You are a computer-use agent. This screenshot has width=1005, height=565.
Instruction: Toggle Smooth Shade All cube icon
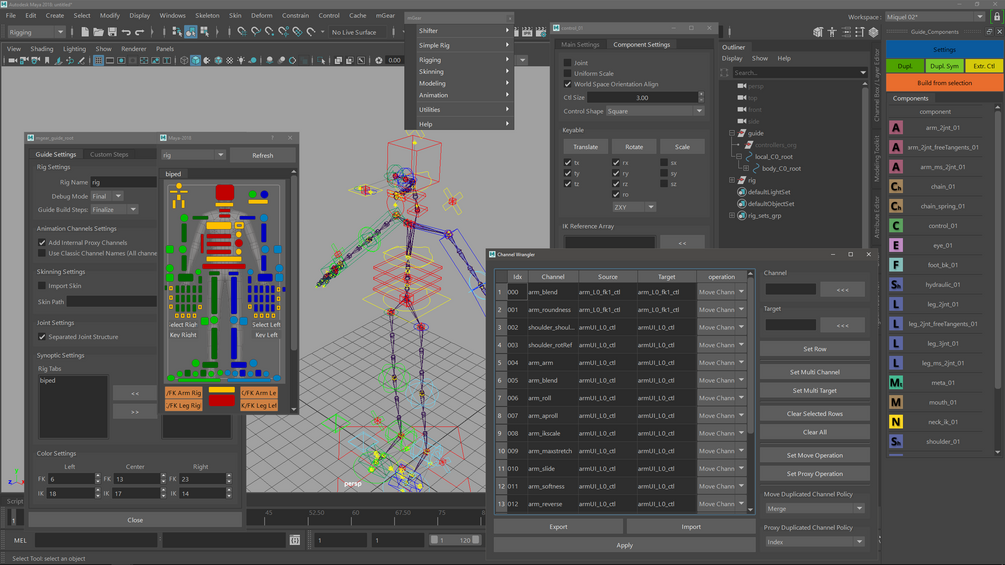[195, 60]
